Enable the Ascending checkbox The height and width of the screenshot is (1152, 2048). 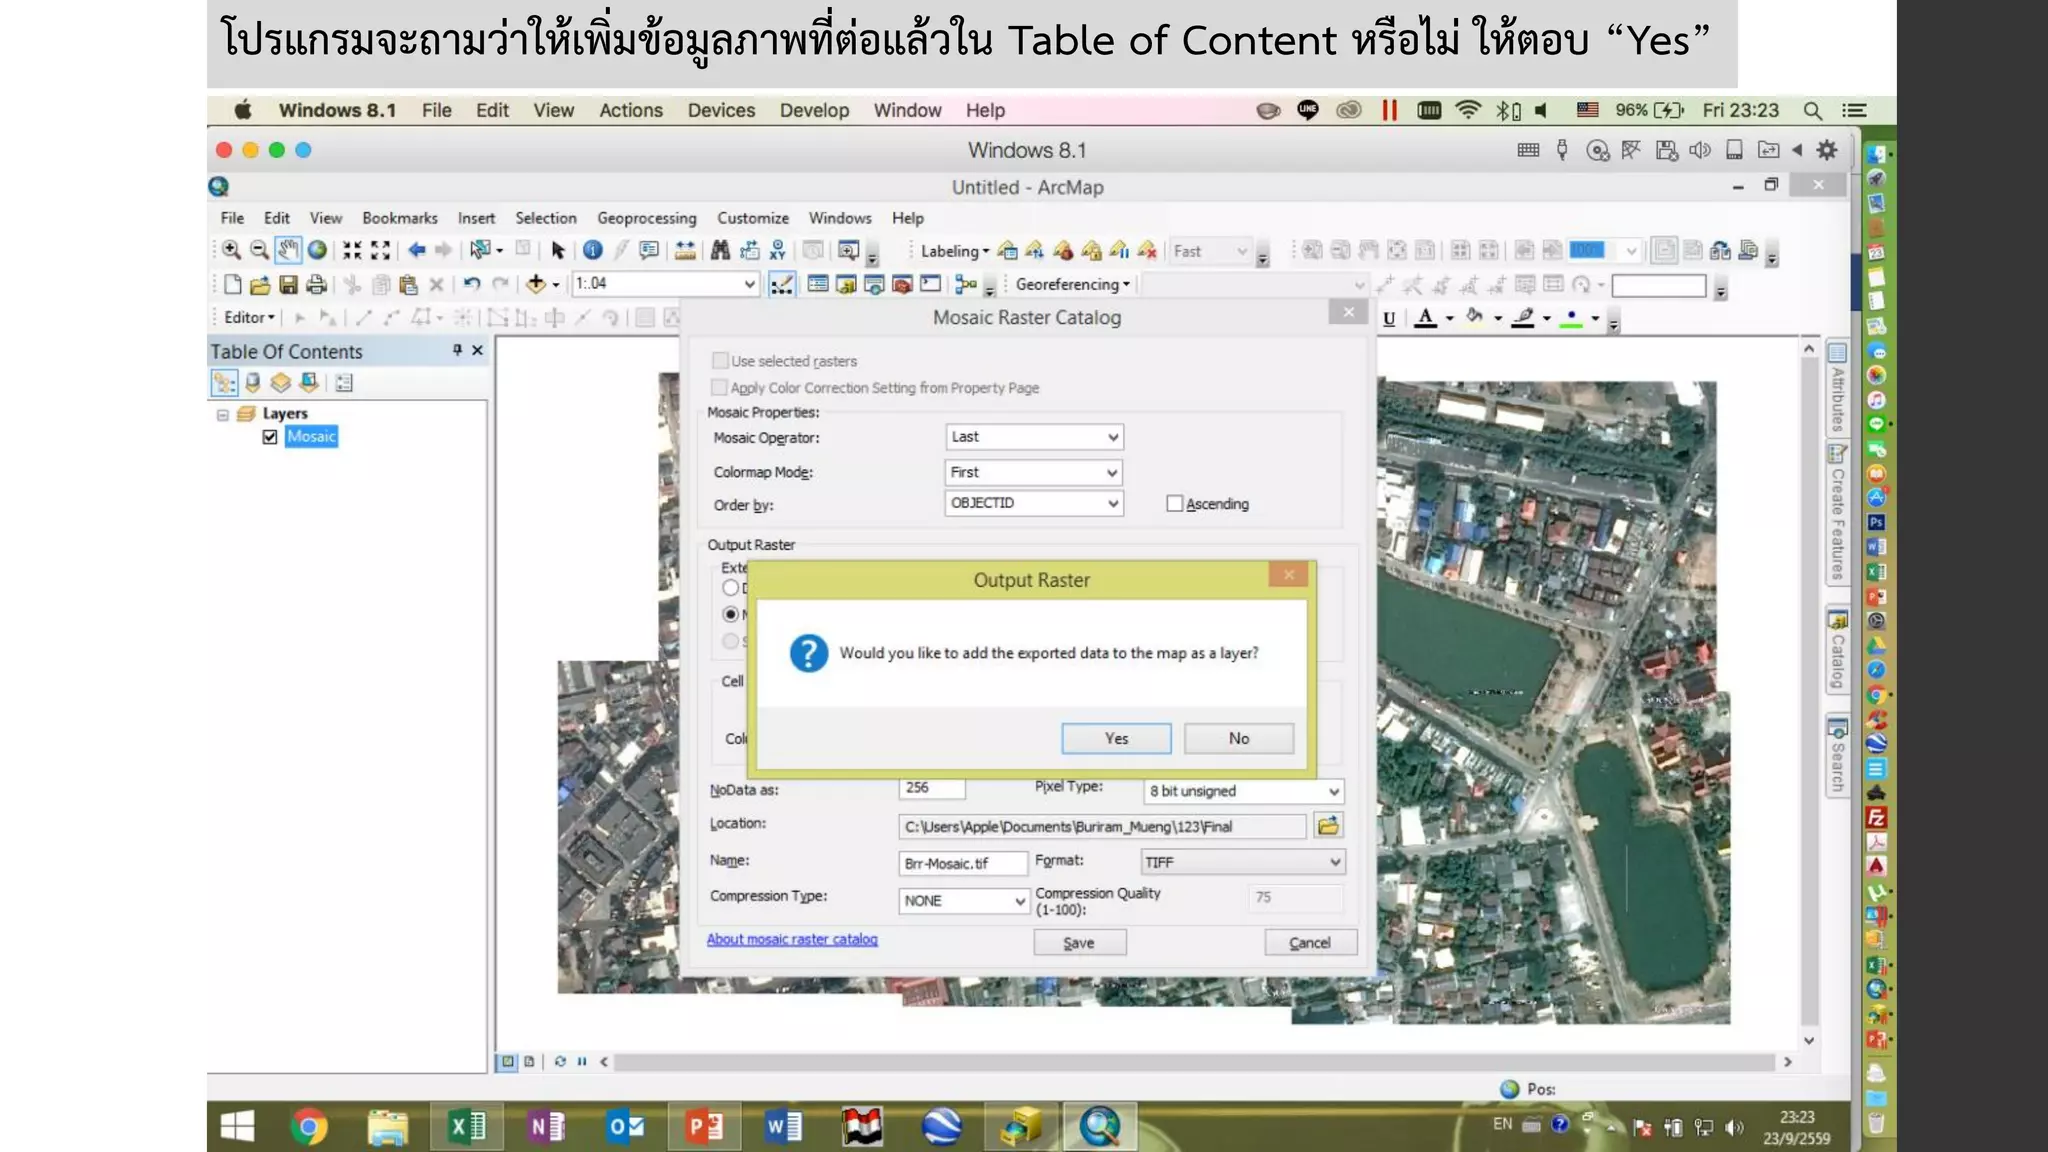point(1175,504)
